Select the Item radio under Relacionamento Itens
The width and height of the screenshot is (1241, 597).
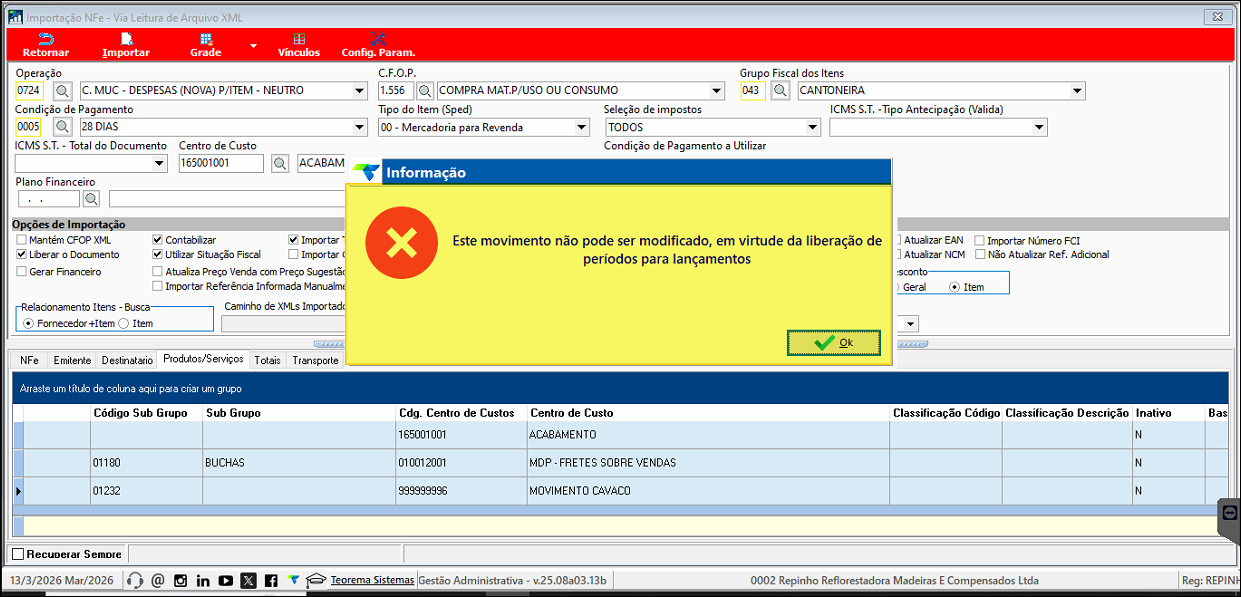tap(124, 323)
